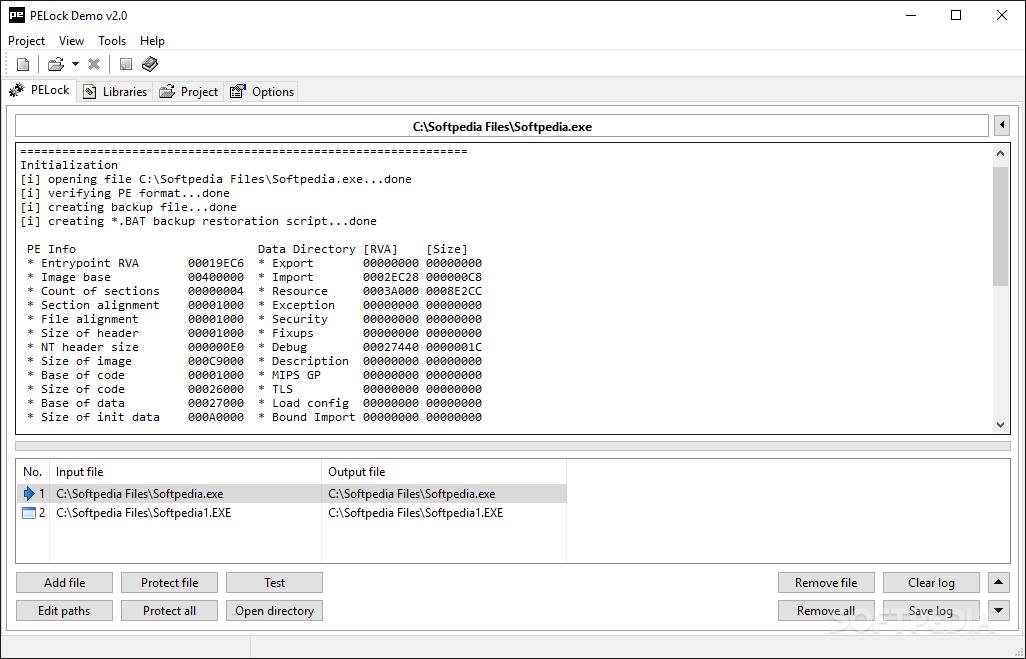Screen dimensions: 1026x659
Task: Click the blue arrow icon on row 1
Action: [x=29, y=493]
